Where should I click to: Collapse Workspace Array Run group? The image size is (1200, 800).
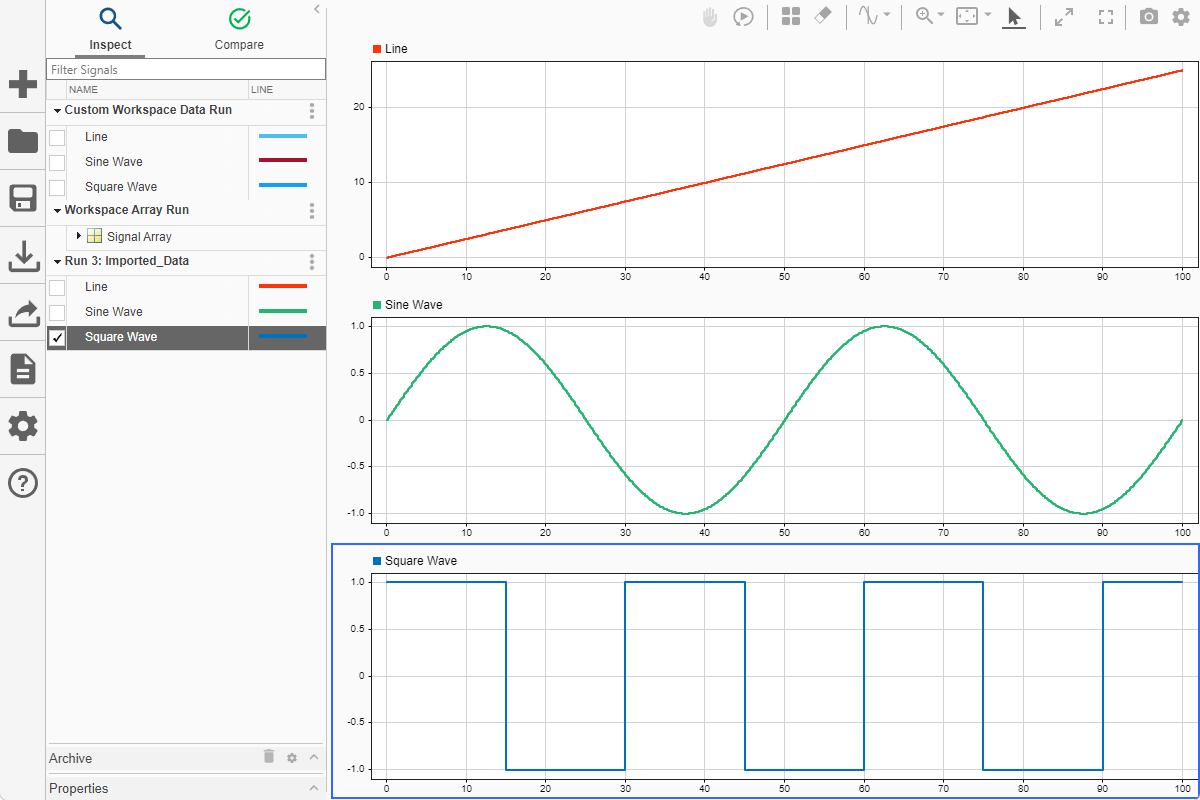click(x=57, y=211)
